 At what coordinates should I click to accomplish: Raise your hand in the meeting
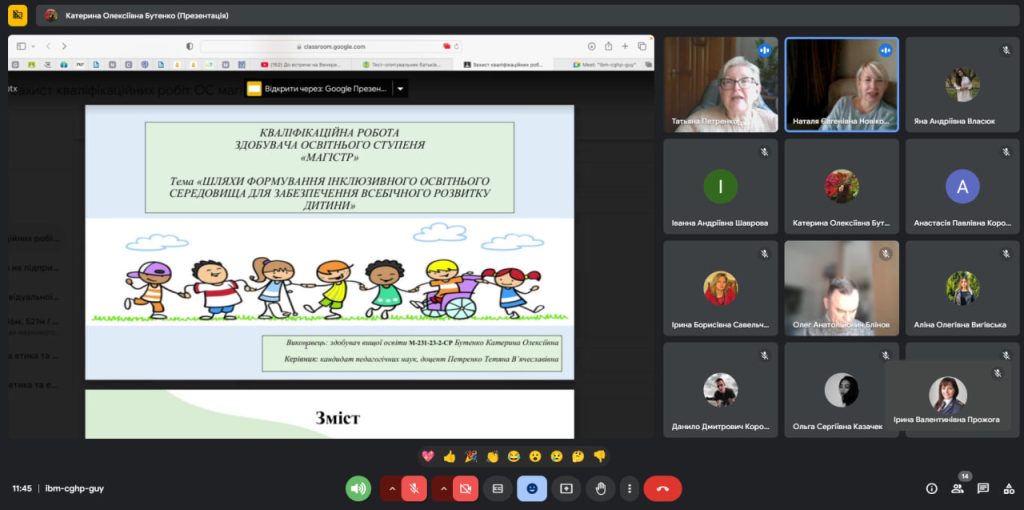600,488
